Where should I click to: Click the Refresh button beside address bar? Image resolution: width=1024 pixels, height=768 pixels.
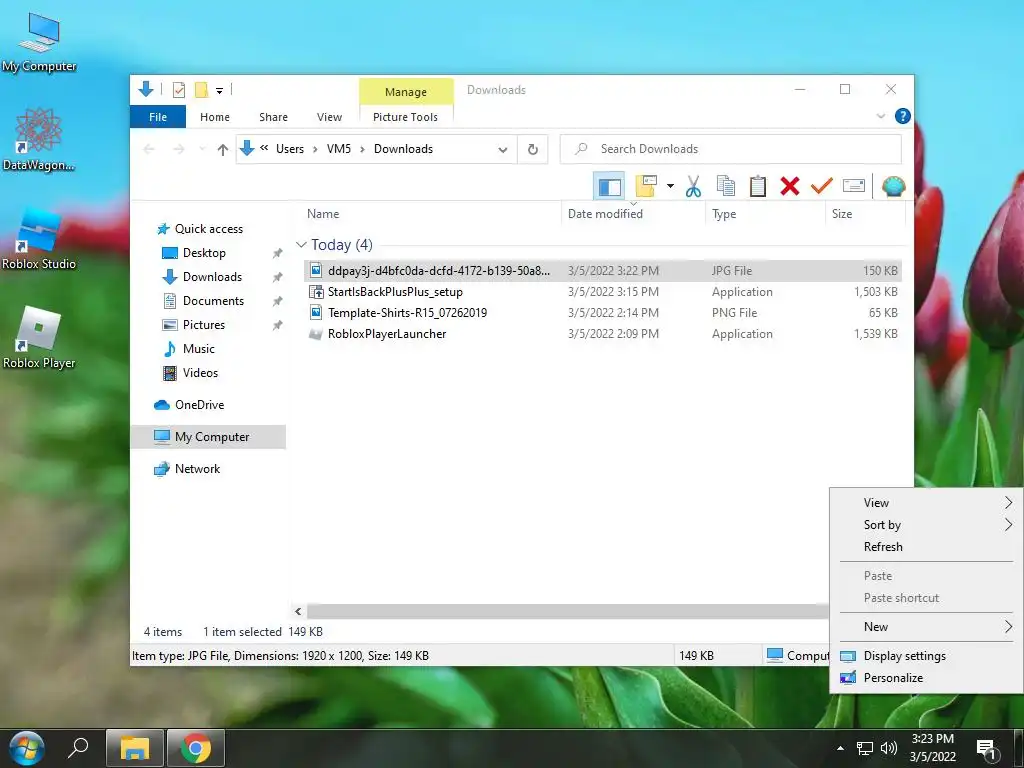point(533,149)
